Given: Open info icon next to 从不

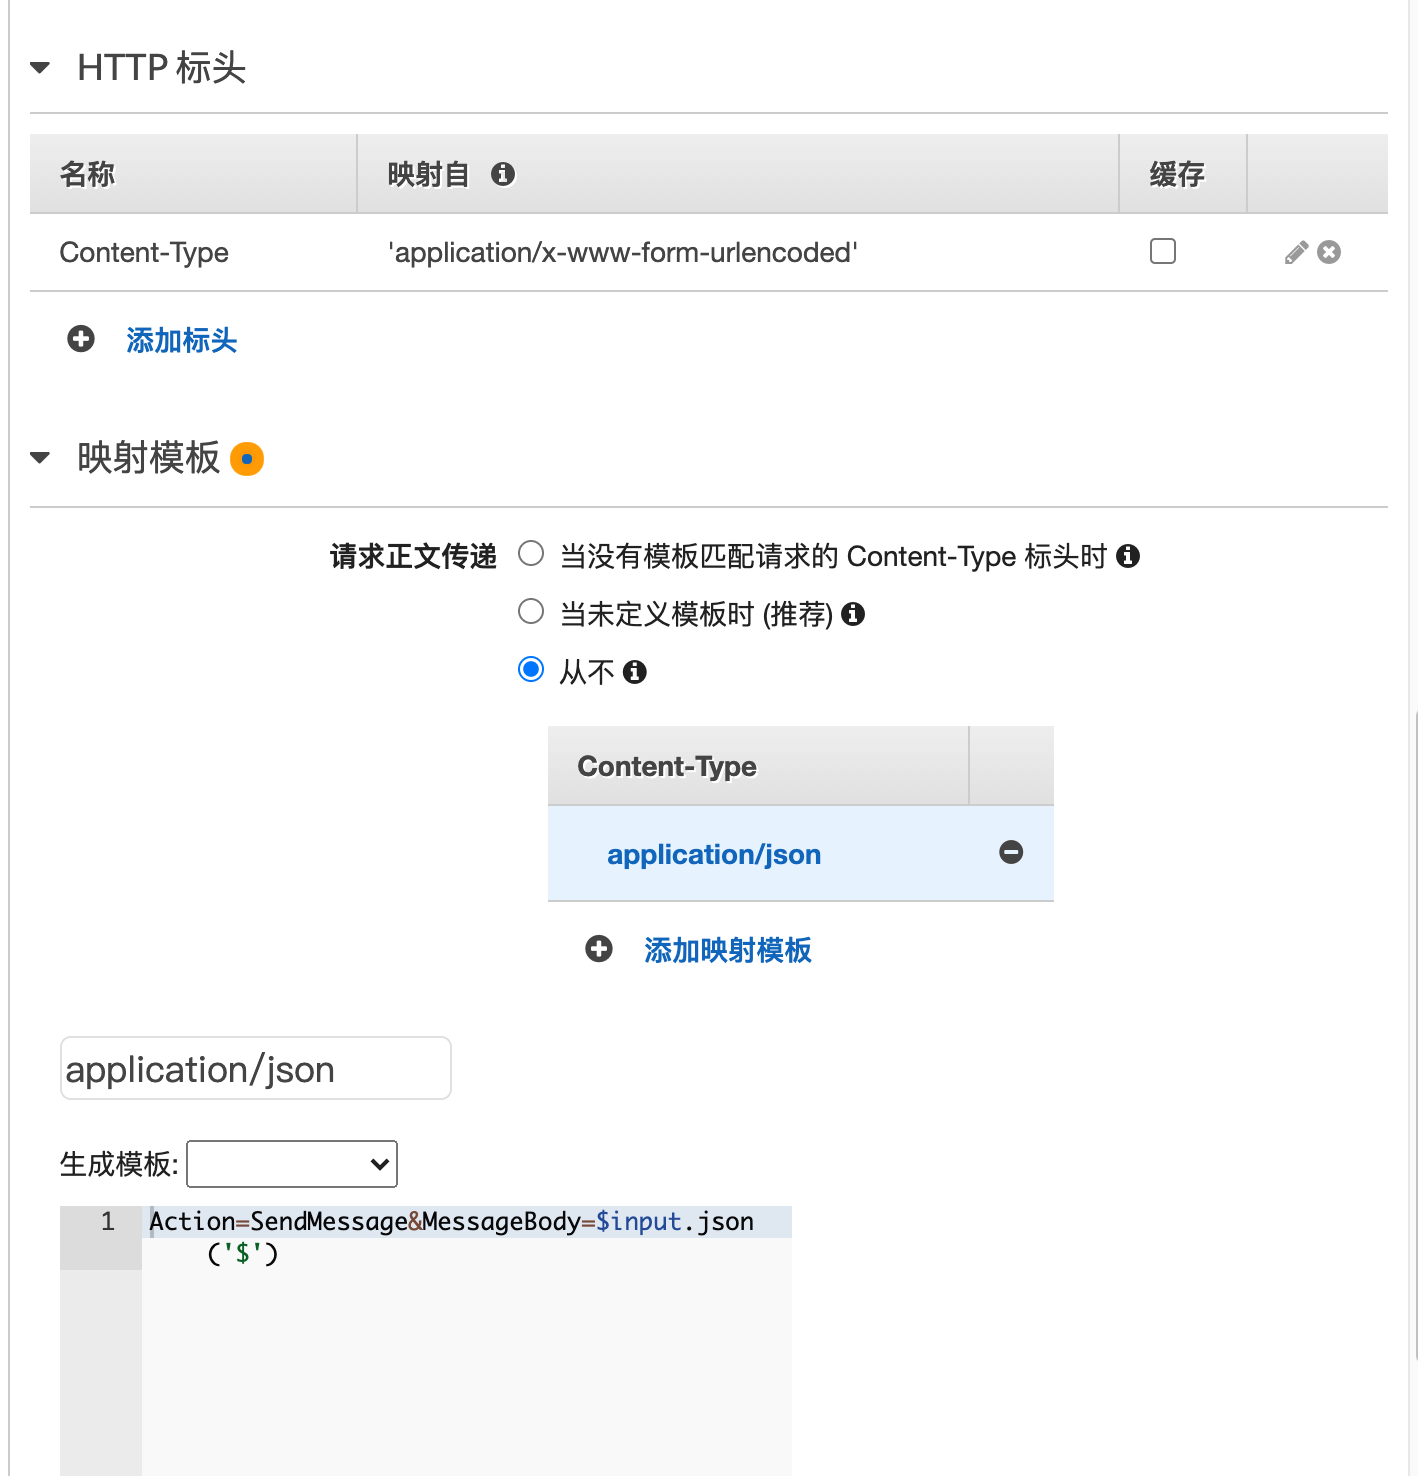Looking at the screenshot, I should 635,672.
